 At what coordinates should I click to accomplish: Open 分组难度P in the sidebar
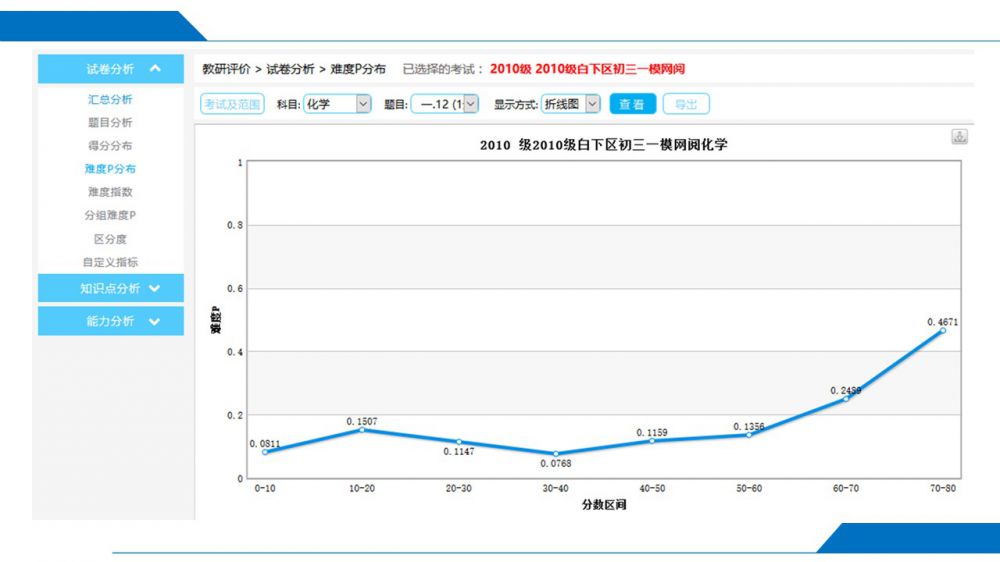pos(110,215)
